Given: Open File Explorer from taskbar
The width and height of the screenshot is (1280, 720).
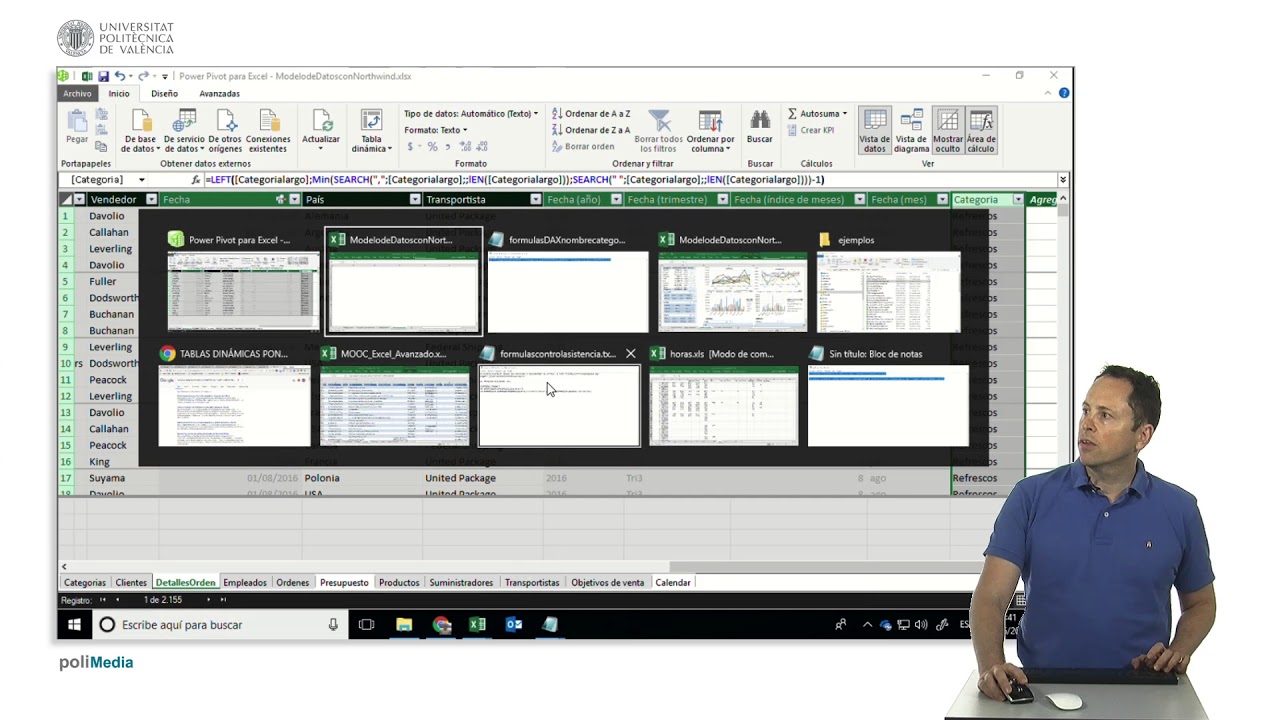Looking at the screenshot, I should point(404,625).
